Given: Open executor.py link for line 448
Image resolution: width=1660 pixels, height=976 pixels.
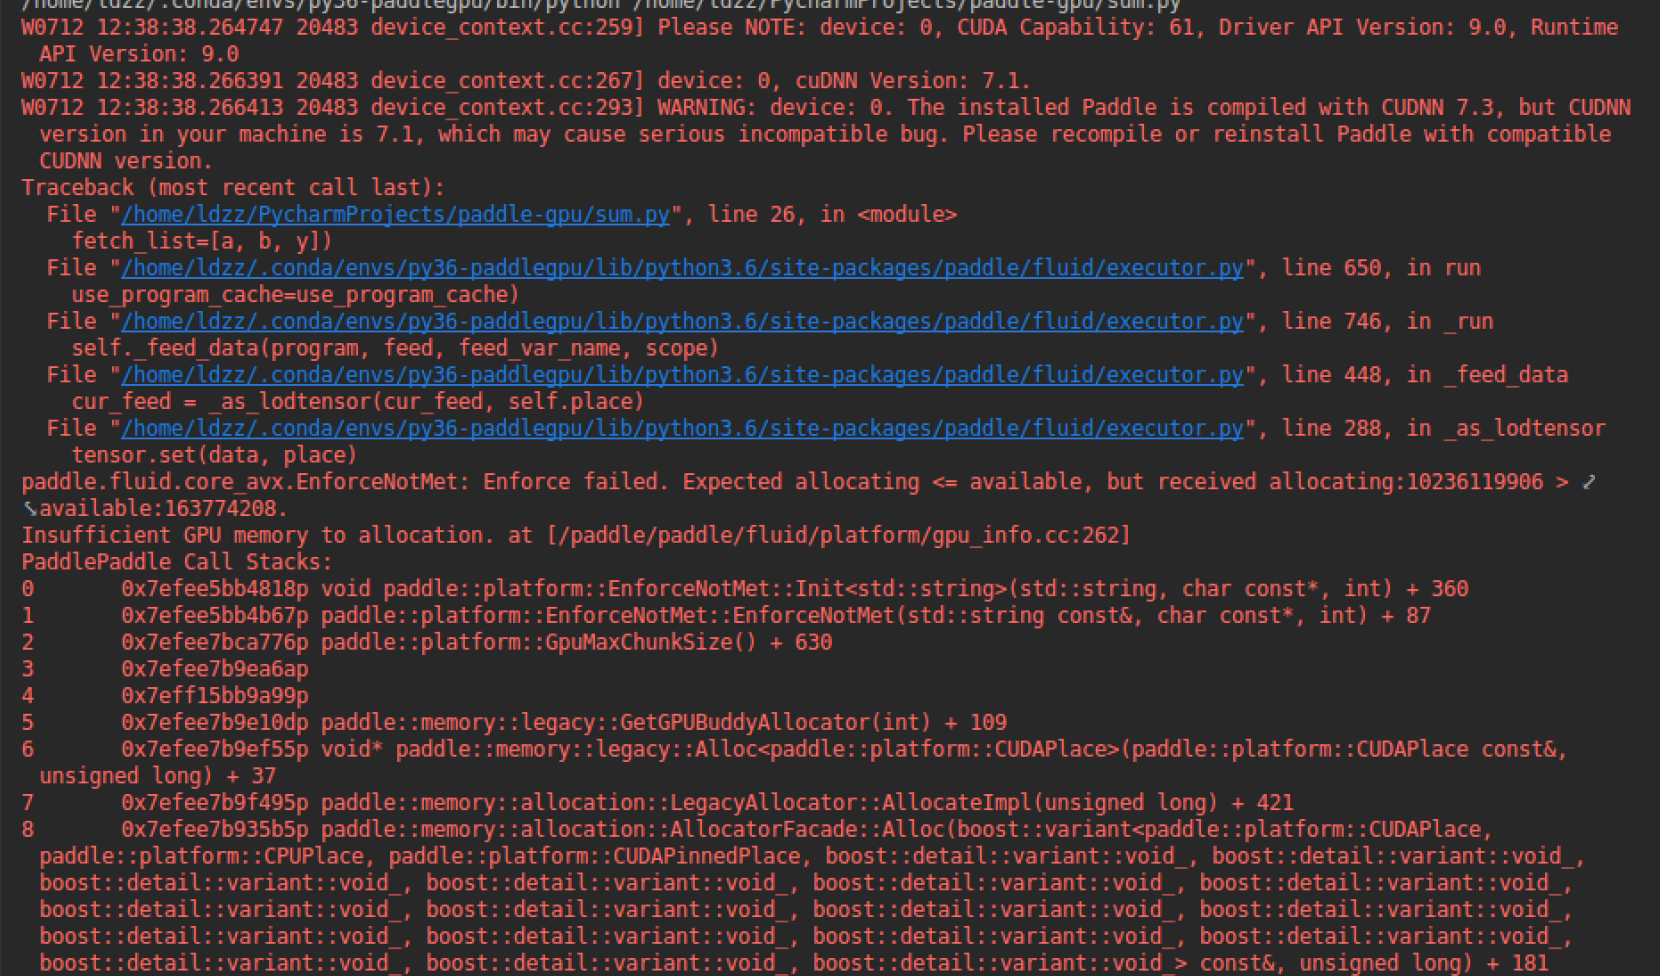Looking at the screenshot, I should click(683, 375).
